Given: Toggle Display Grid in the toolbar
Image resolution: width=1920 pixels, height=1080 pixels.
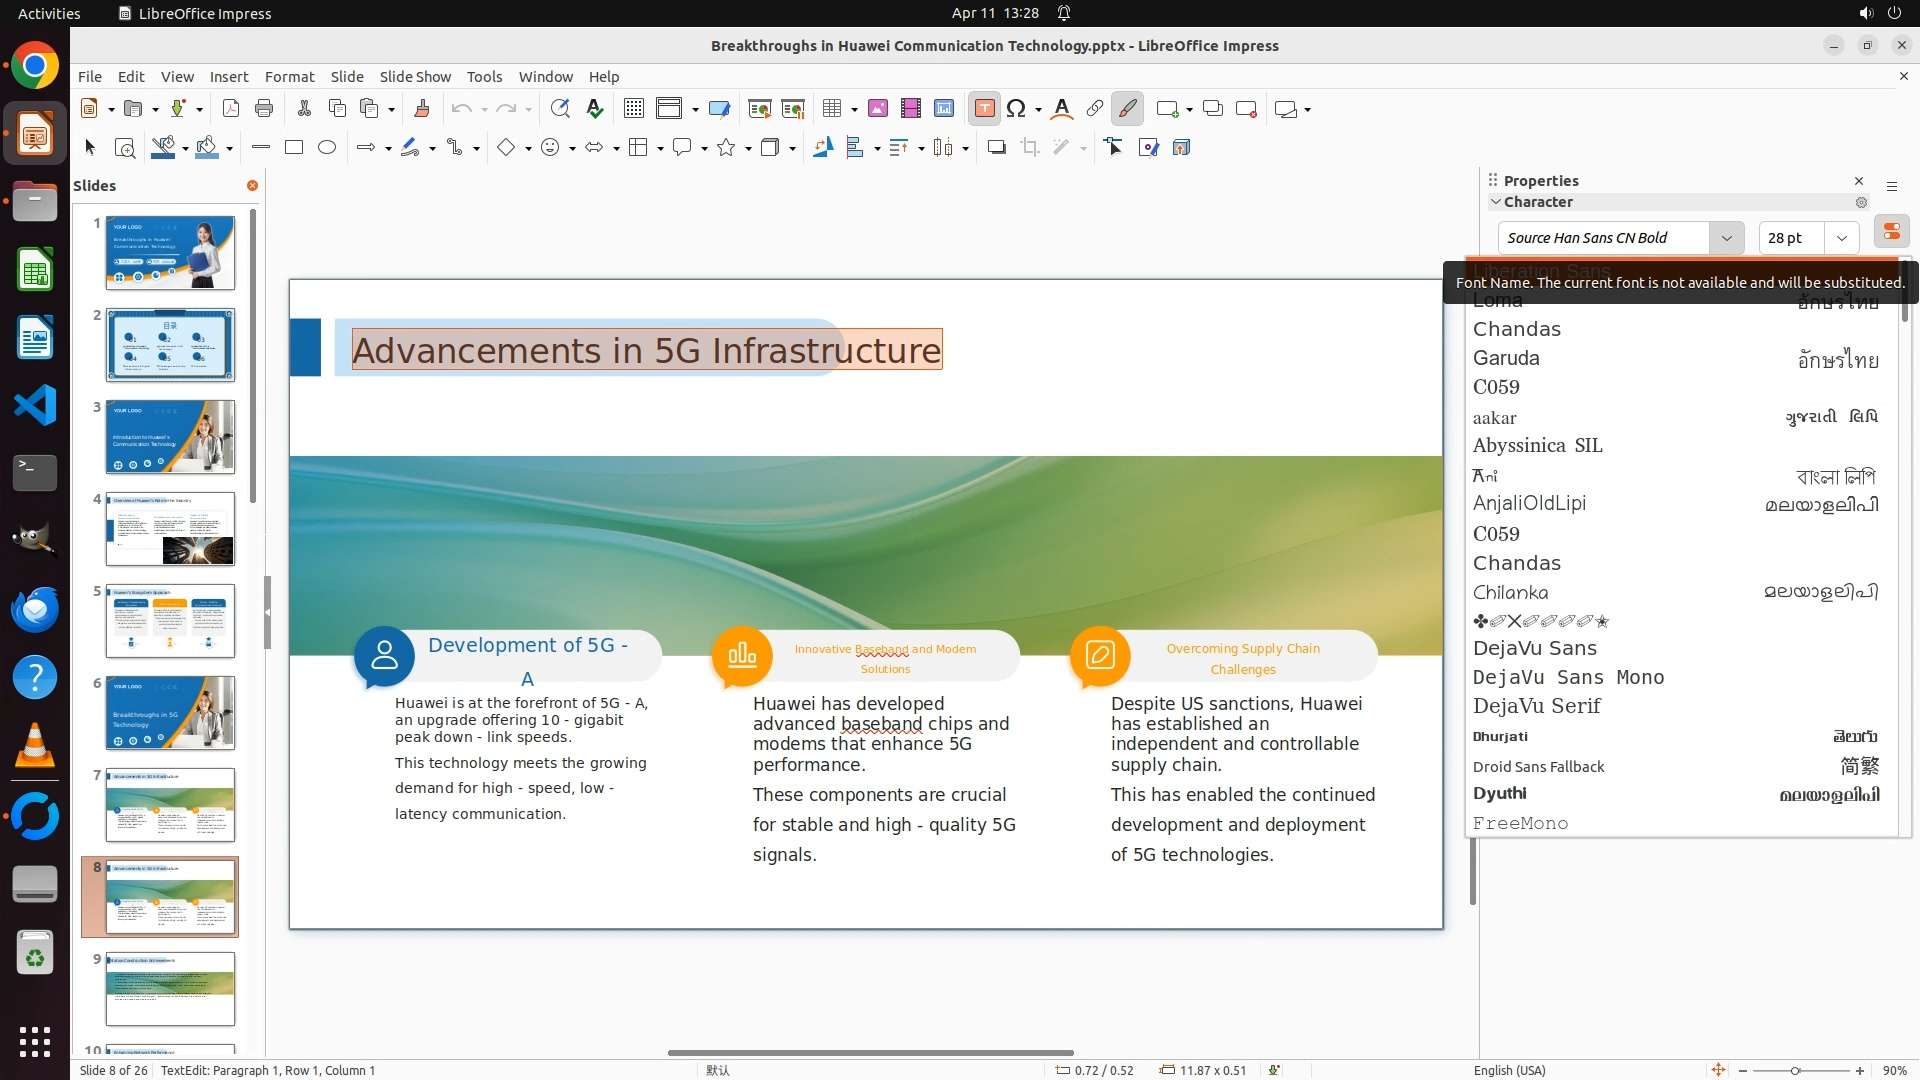Looking at the screenshot, I should (x=634, y=109).
